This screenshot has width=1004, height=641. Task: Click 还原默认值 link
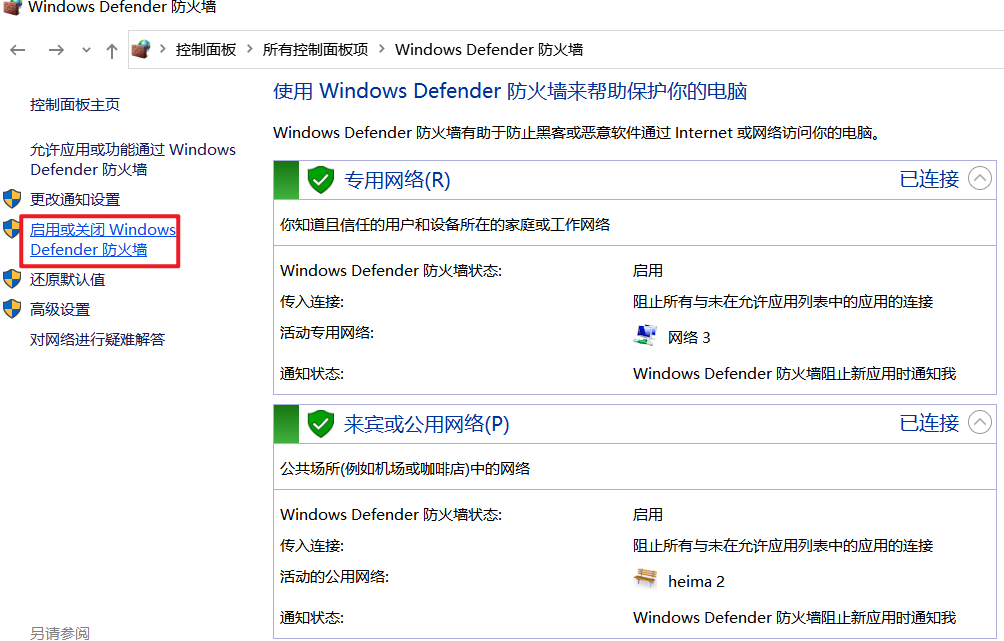pyautogui.click(x=67, y=279)
